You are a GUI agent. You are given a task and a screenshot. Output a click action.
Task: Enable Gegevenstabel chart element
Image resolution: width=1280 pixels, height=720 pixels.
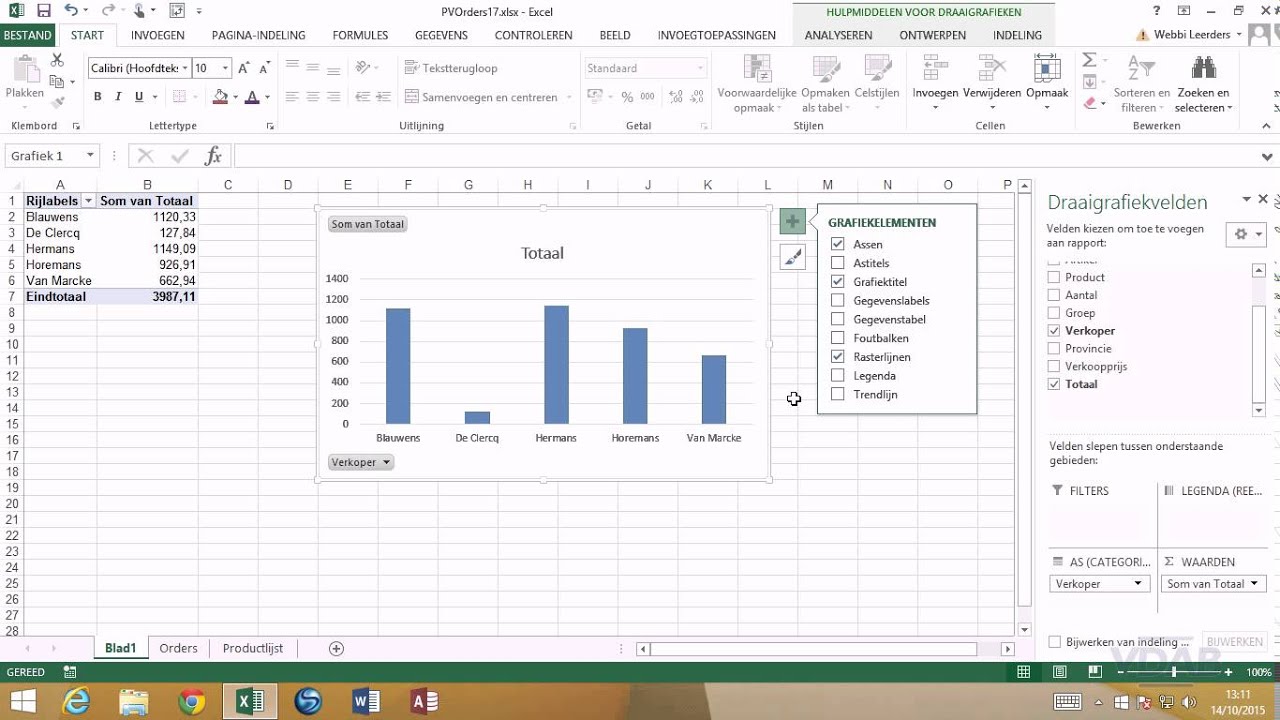click(838, 319)
